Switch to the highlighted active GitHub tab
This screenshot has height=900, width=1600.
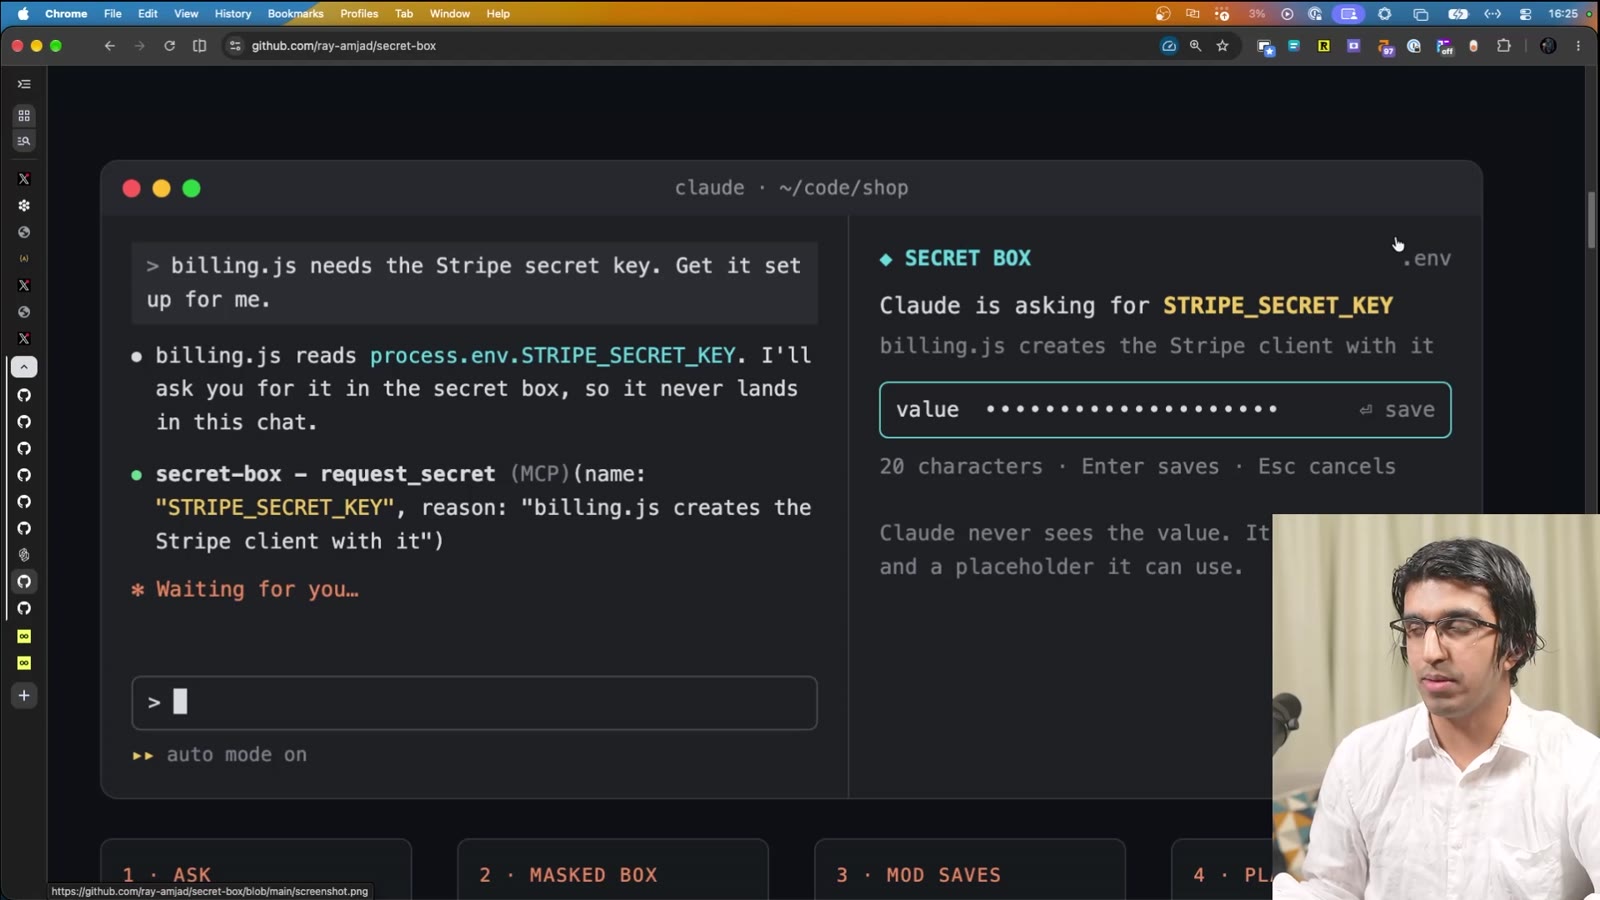pyautogui.click(x=24, y=581)
